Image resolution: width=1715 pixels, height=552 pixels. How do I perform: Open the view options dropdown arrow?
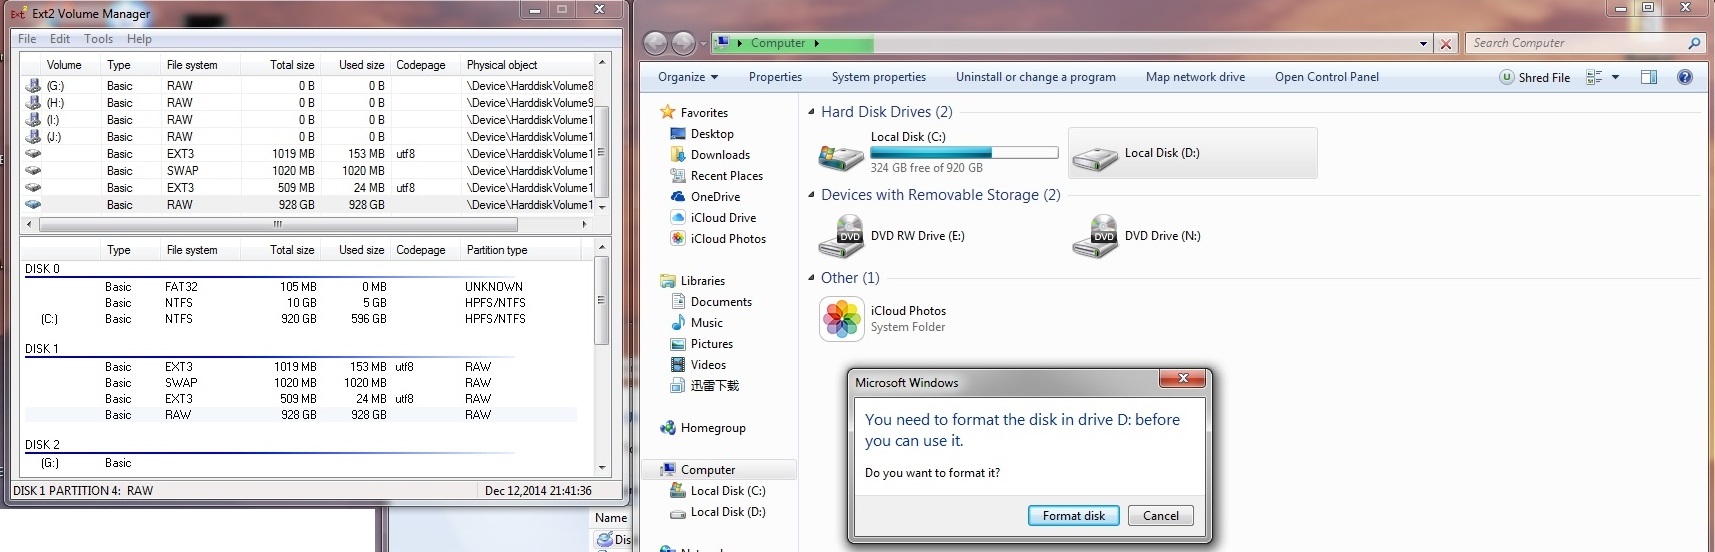tap(1615, 77)
